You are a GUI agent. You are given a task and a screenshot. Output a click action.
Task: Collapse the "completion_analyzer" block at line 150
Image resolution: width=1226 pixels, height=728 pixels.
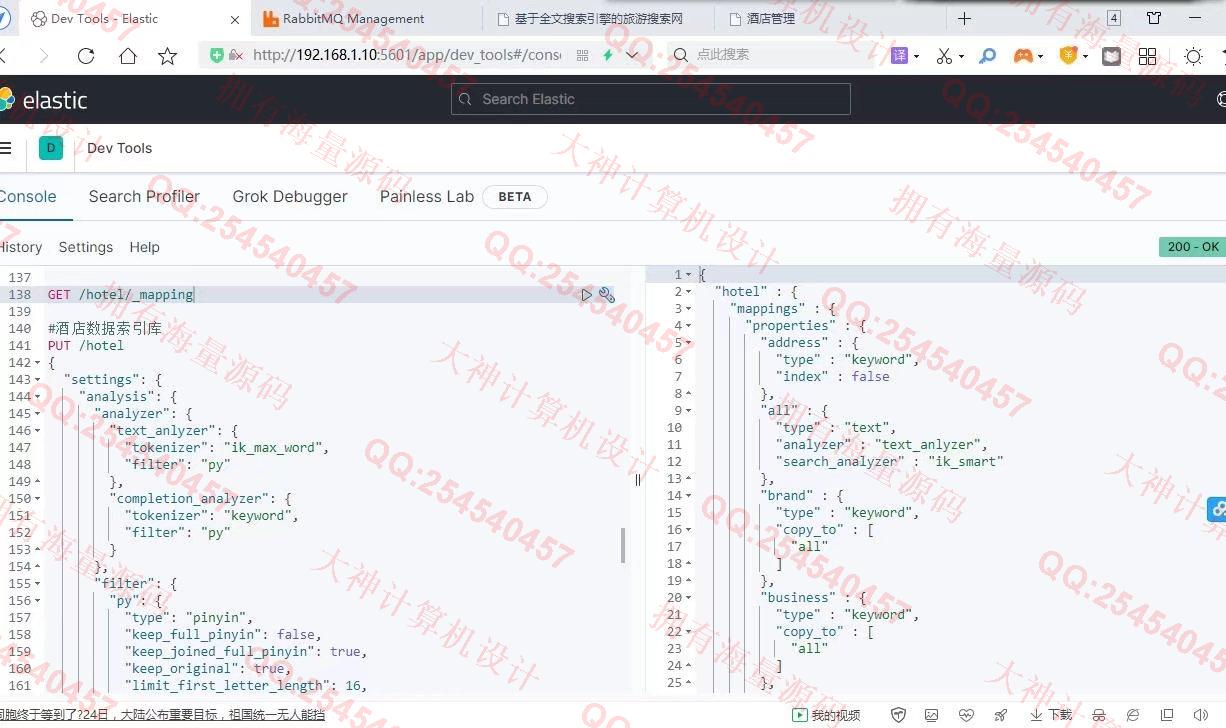[38, 499]
